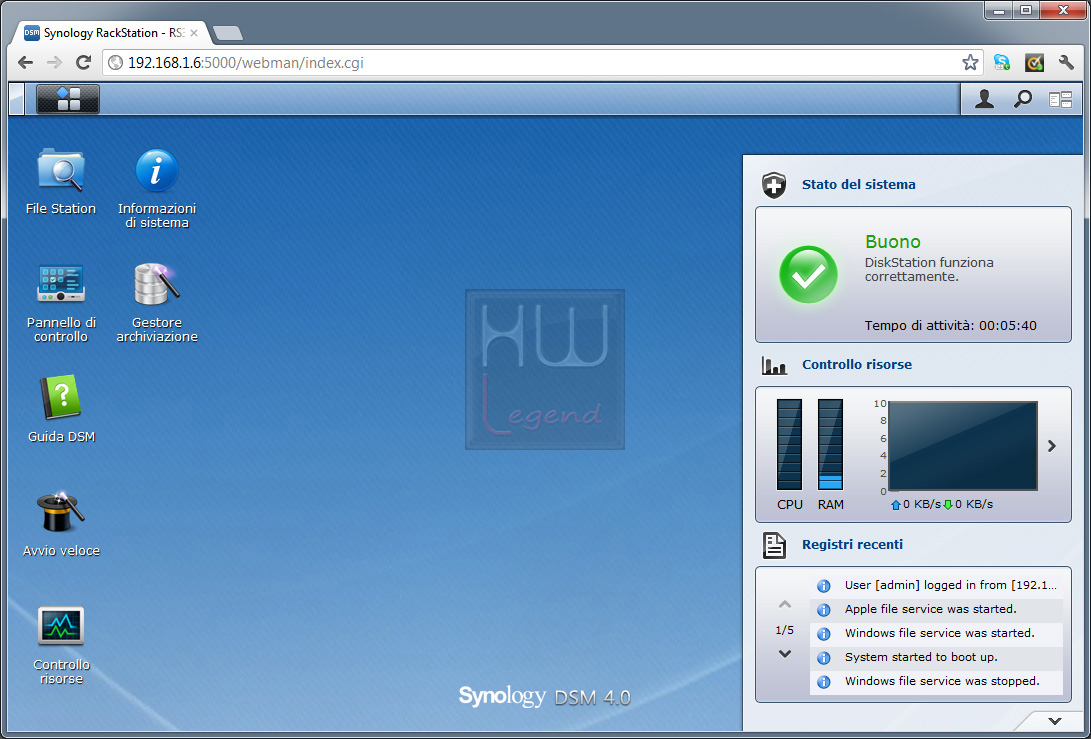Open Stato del sistema heading link
The image size is (1091, 739).
pos(858,184)
